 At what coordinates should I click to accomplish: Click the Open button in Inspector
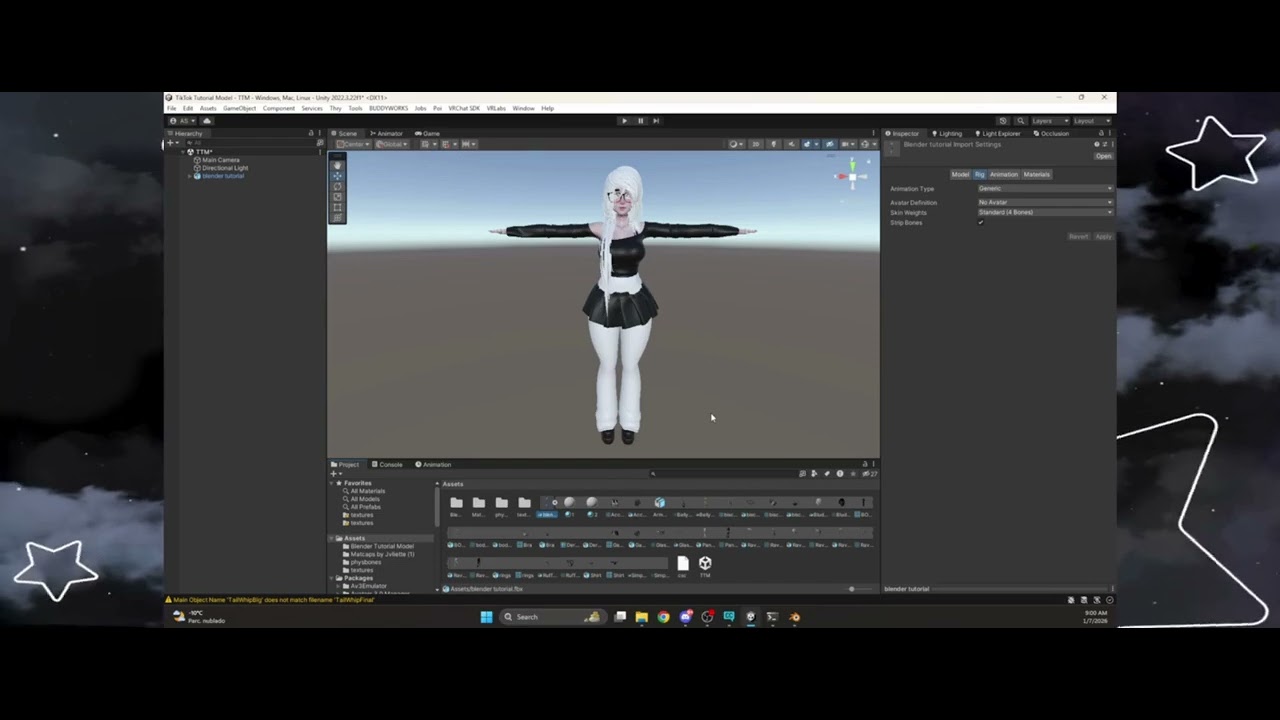[1103, 156]
